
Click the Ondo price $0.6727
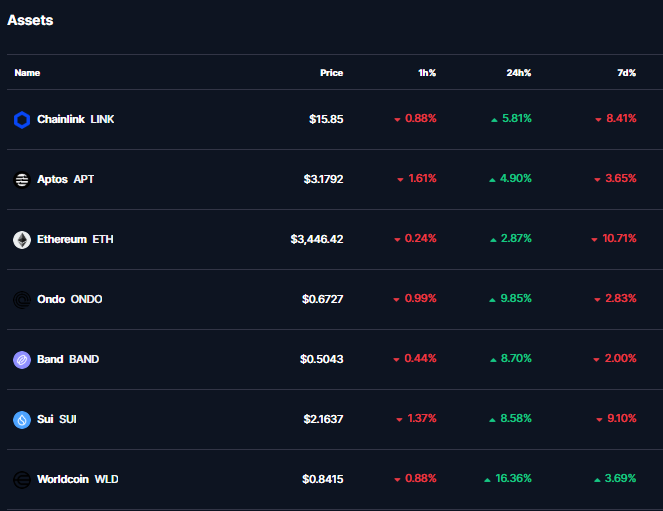323,299
